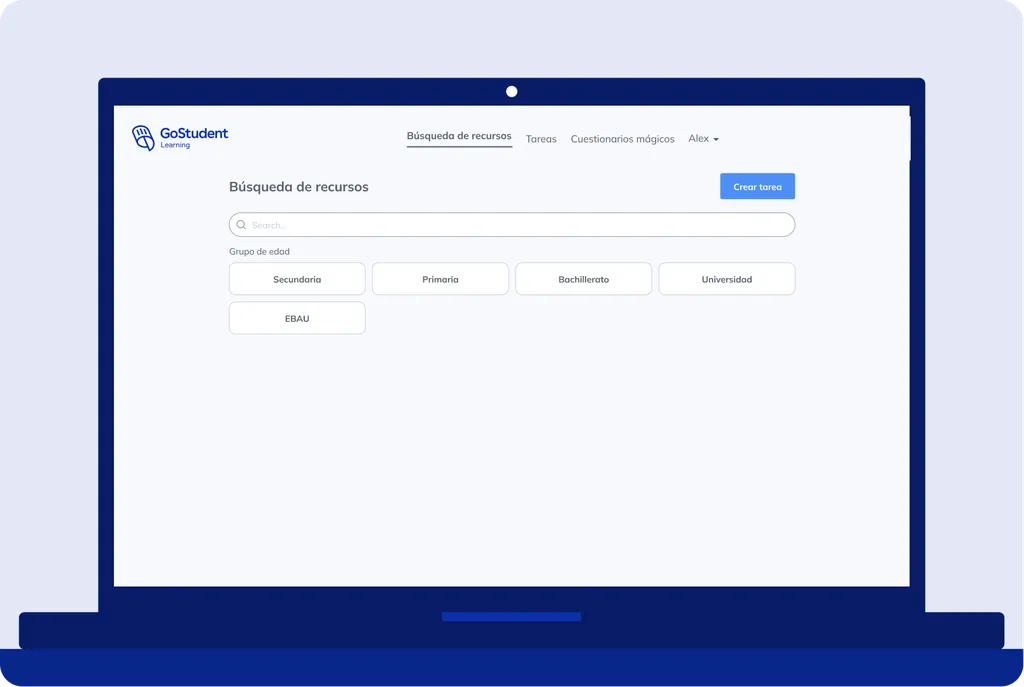Click the dropdown caret next to Alex
The width and height of the screenshot is (1024, 687).
716,139
